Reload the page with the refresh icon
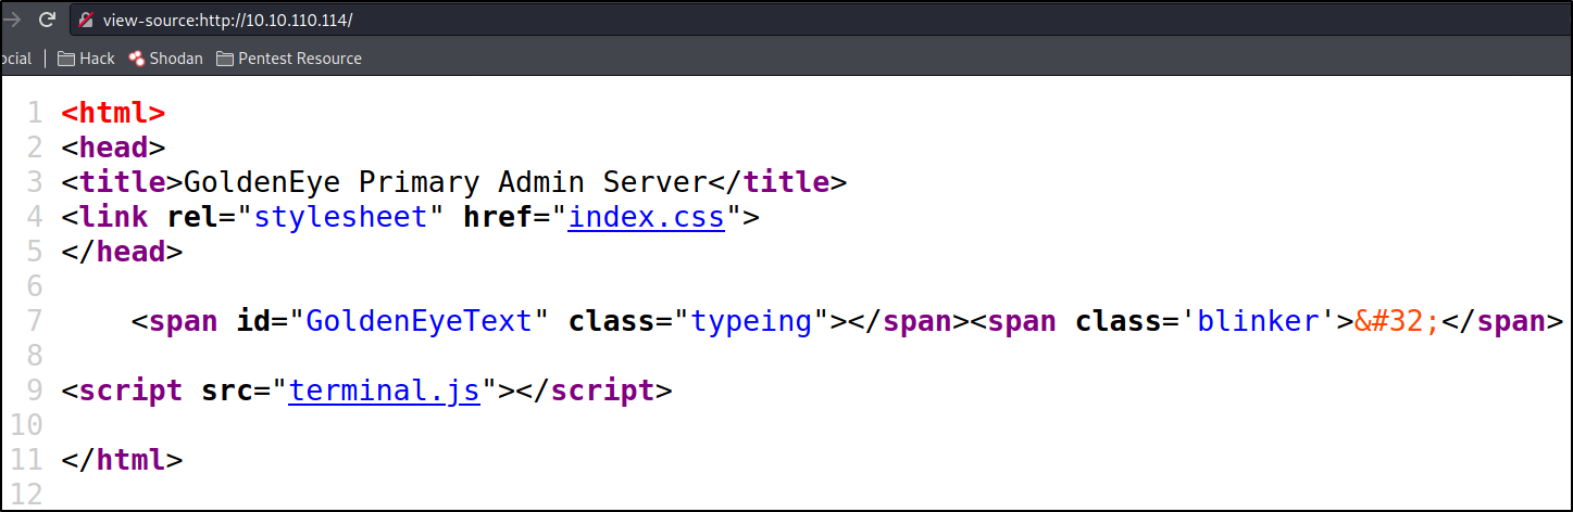This screenshot has height=512, width=1573. 46,19
